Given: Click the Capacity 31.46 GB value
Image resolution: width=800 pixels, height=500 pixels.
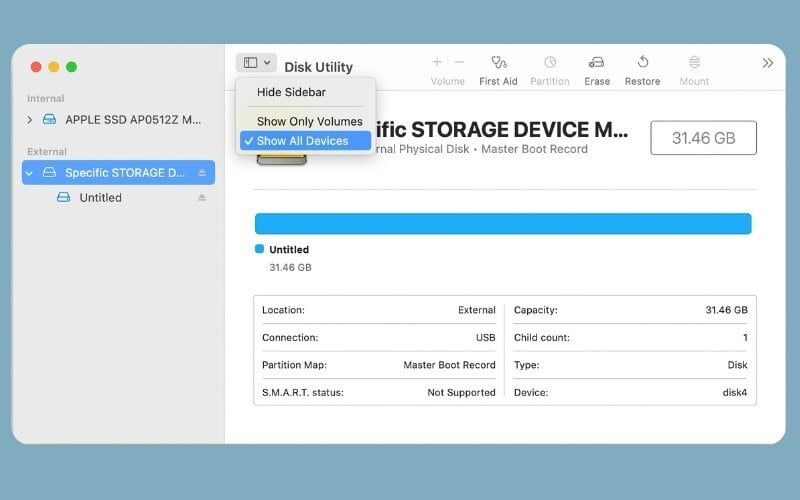Looking at the screenshot, I should coord(727,310).
